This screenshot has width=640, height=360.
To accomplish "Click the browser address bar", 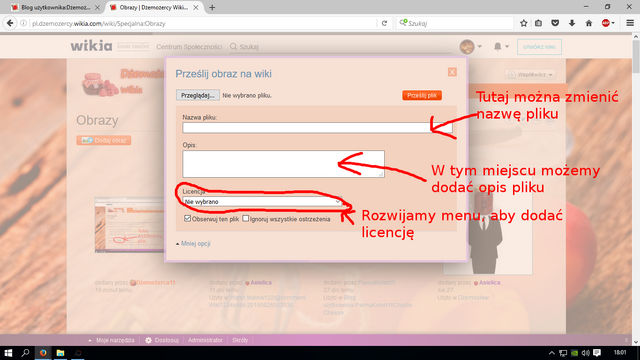I will 203,23.
